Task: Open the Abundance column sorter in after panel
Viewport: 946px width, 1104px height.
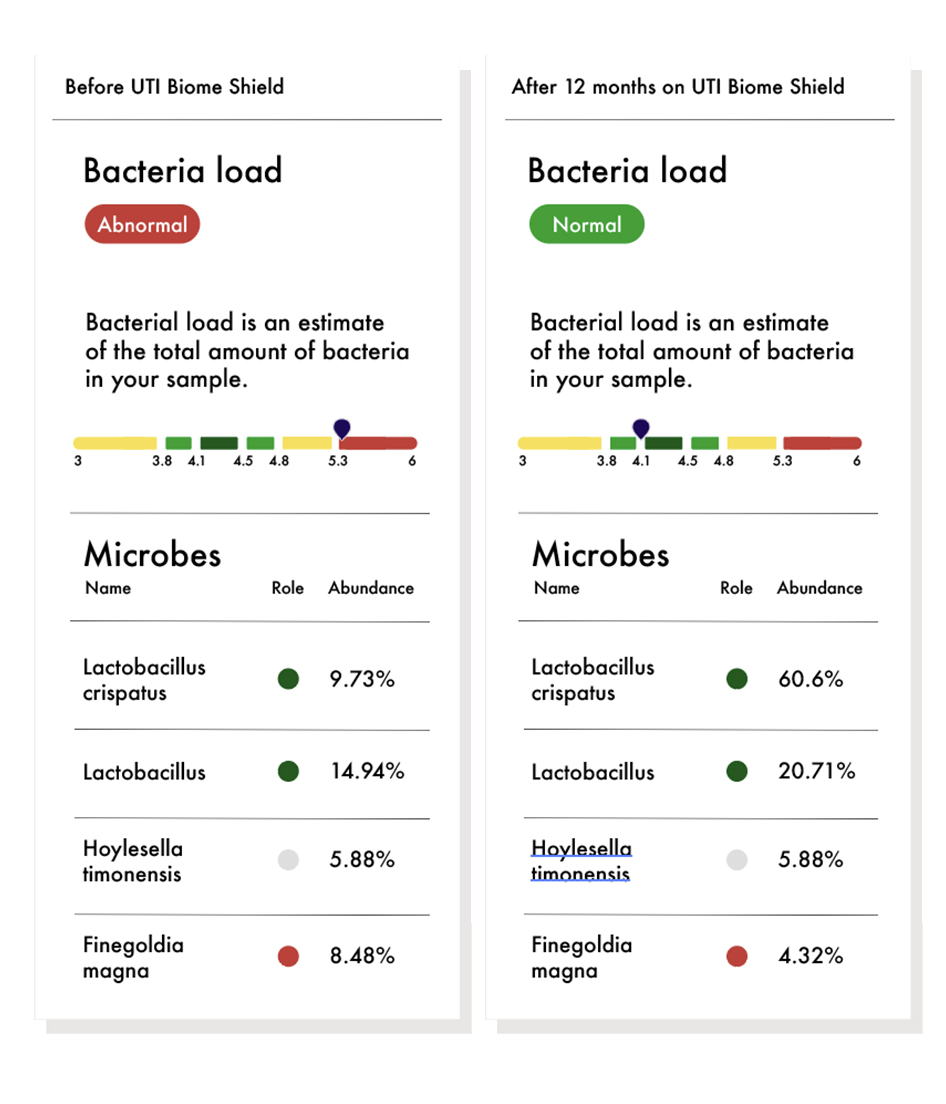Action: [819, 589]
